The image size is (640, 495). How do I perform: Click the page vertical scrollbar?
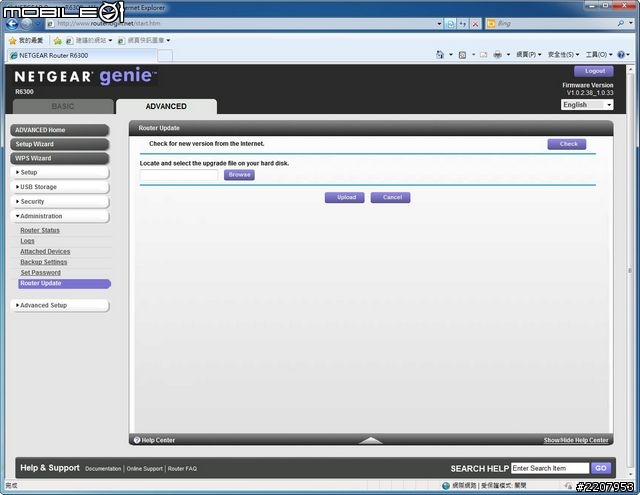tap(630, 270)
